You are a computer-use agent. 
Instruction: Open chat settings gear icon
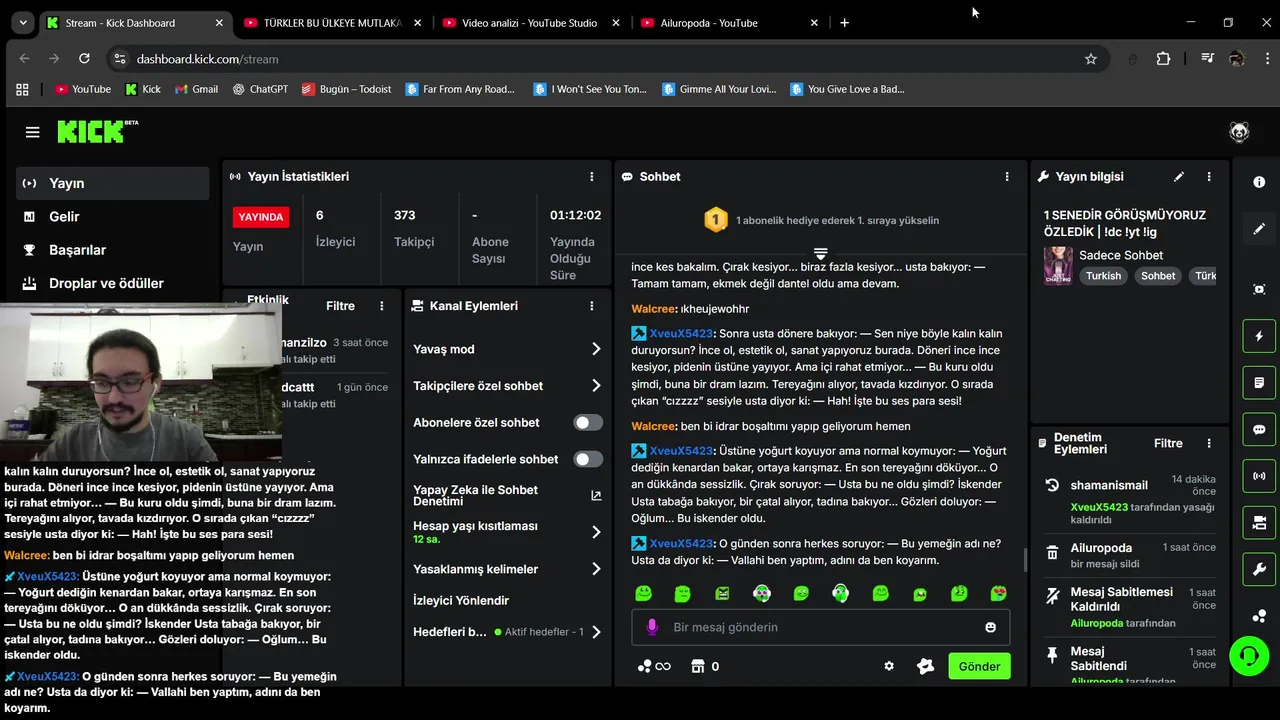889,666
